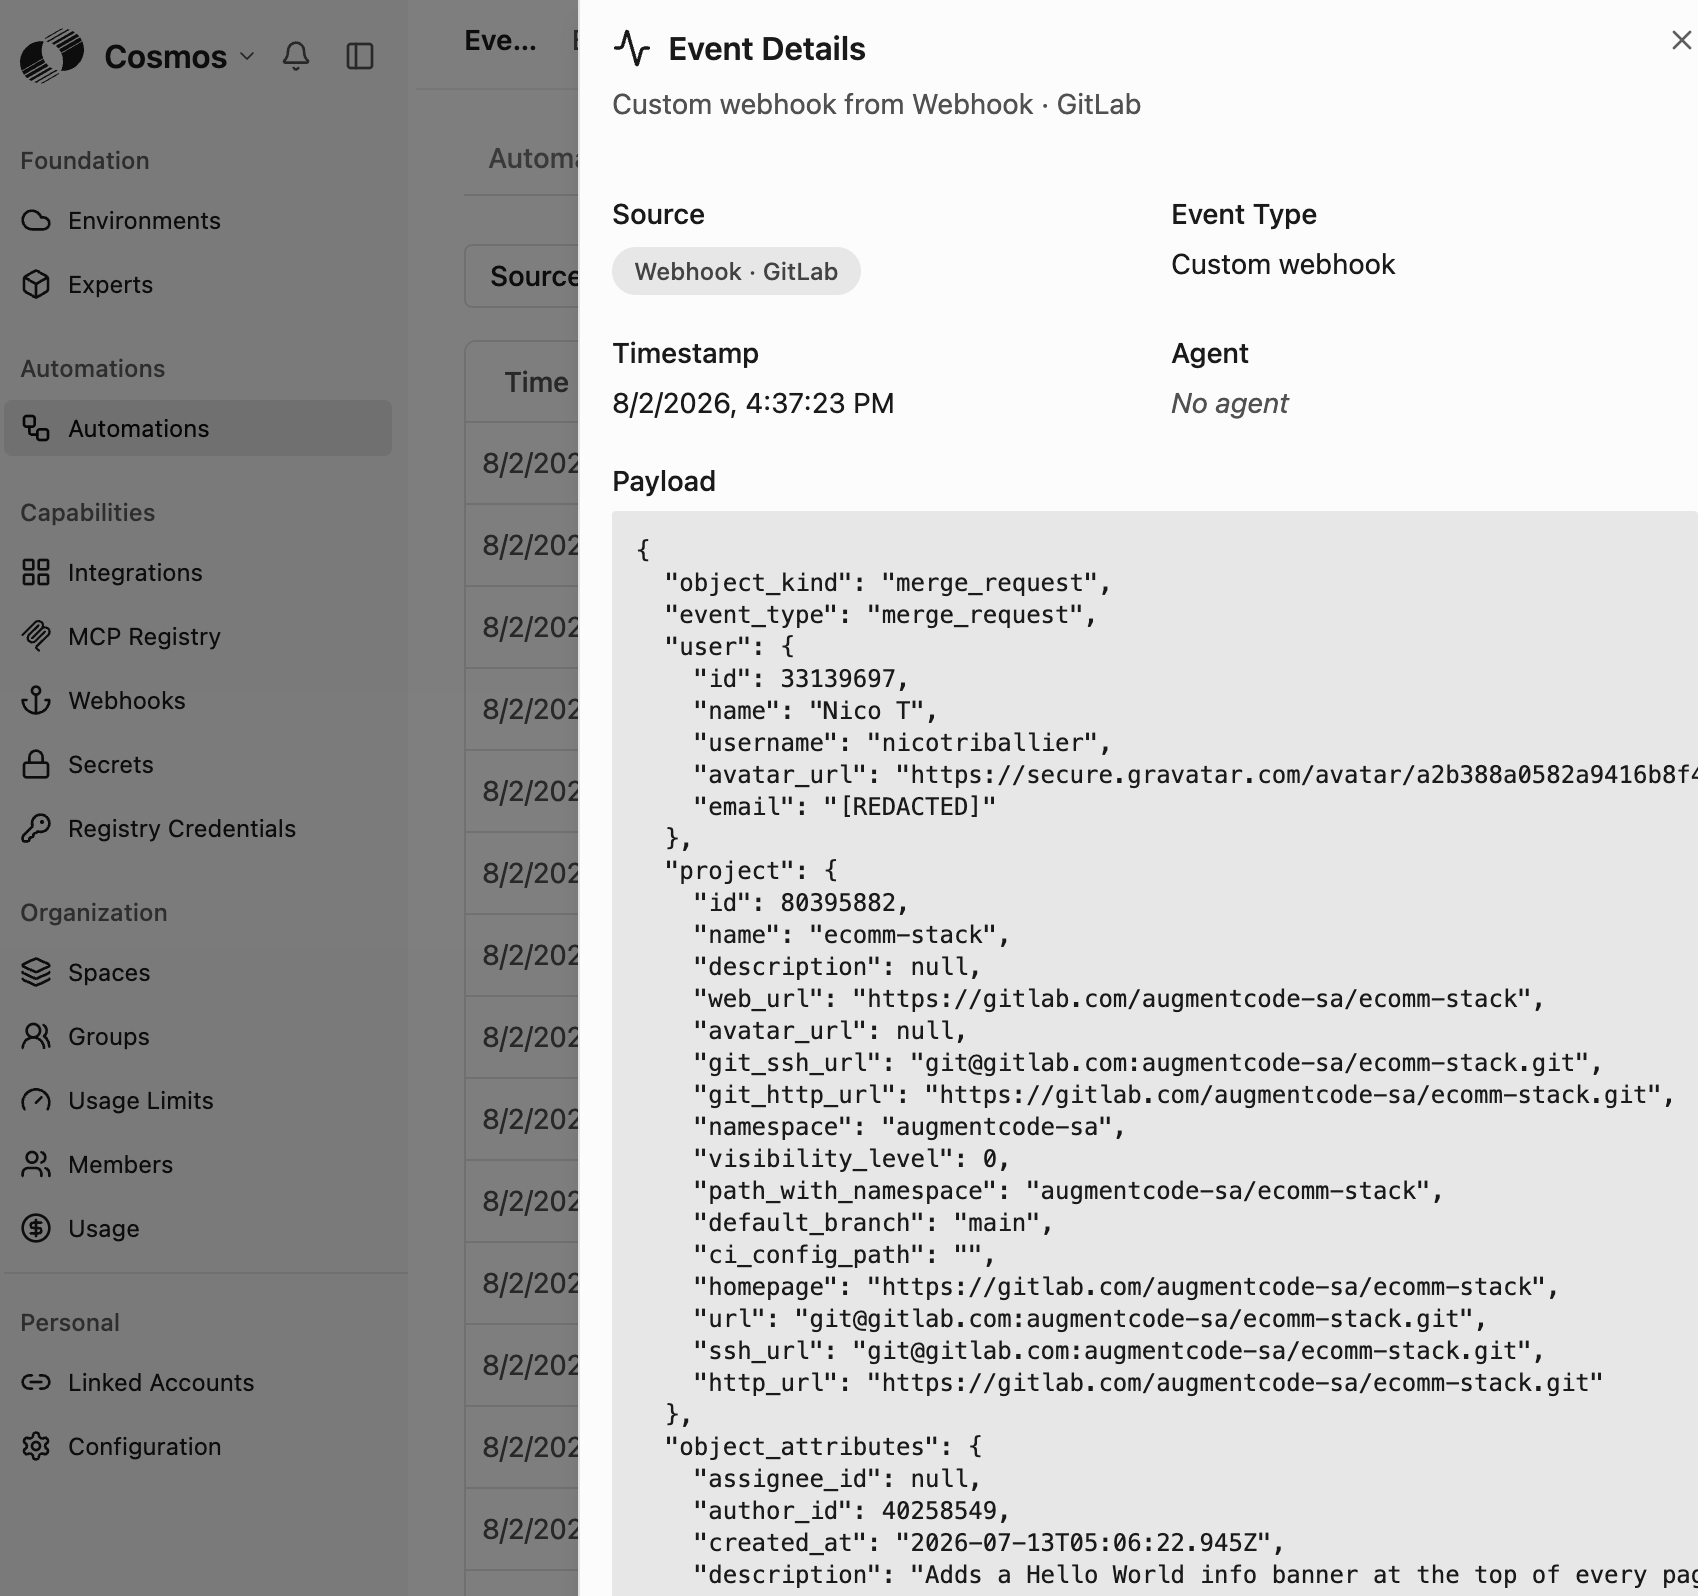
Task: Click payload line "namespace": "augmentcode-sa"
Action: pyautogui.click(x=910, y=1127)
